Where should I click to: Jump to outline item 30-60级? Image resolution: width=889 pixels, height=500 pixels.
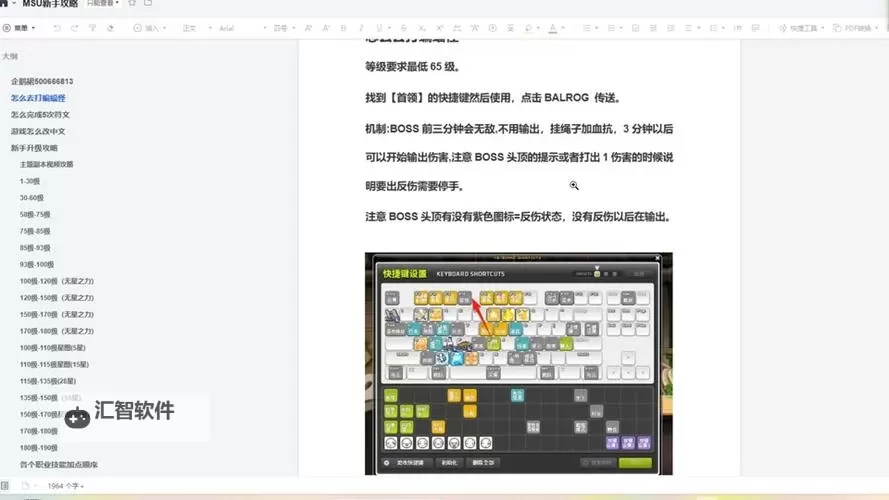tap(32, 197)
